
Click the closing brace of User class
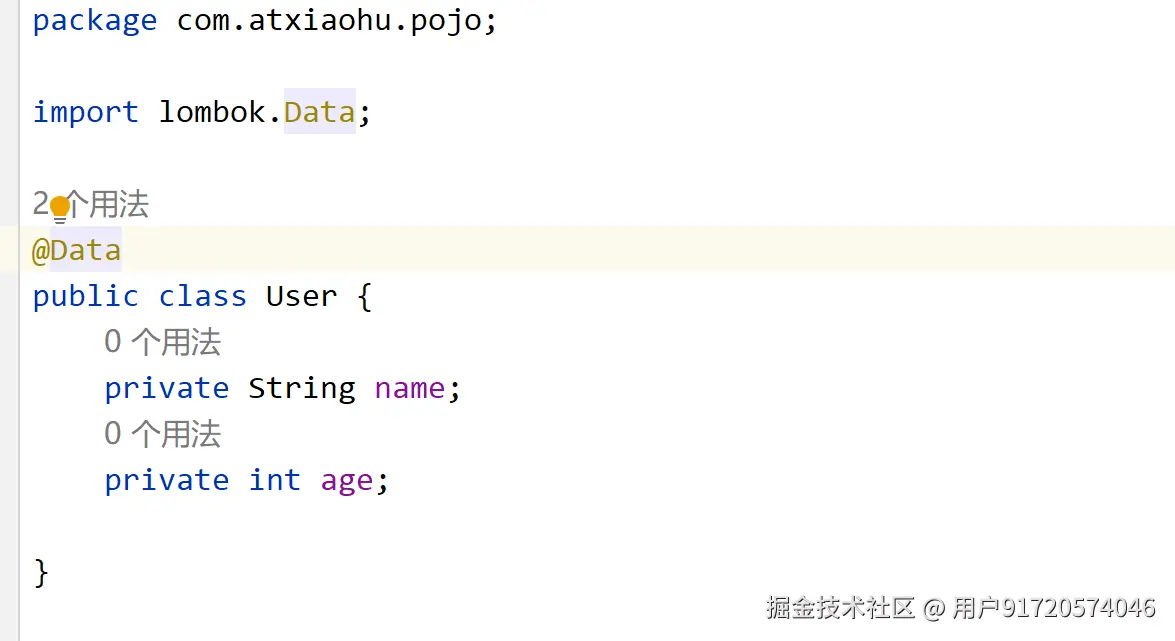(x=41, y=573)
